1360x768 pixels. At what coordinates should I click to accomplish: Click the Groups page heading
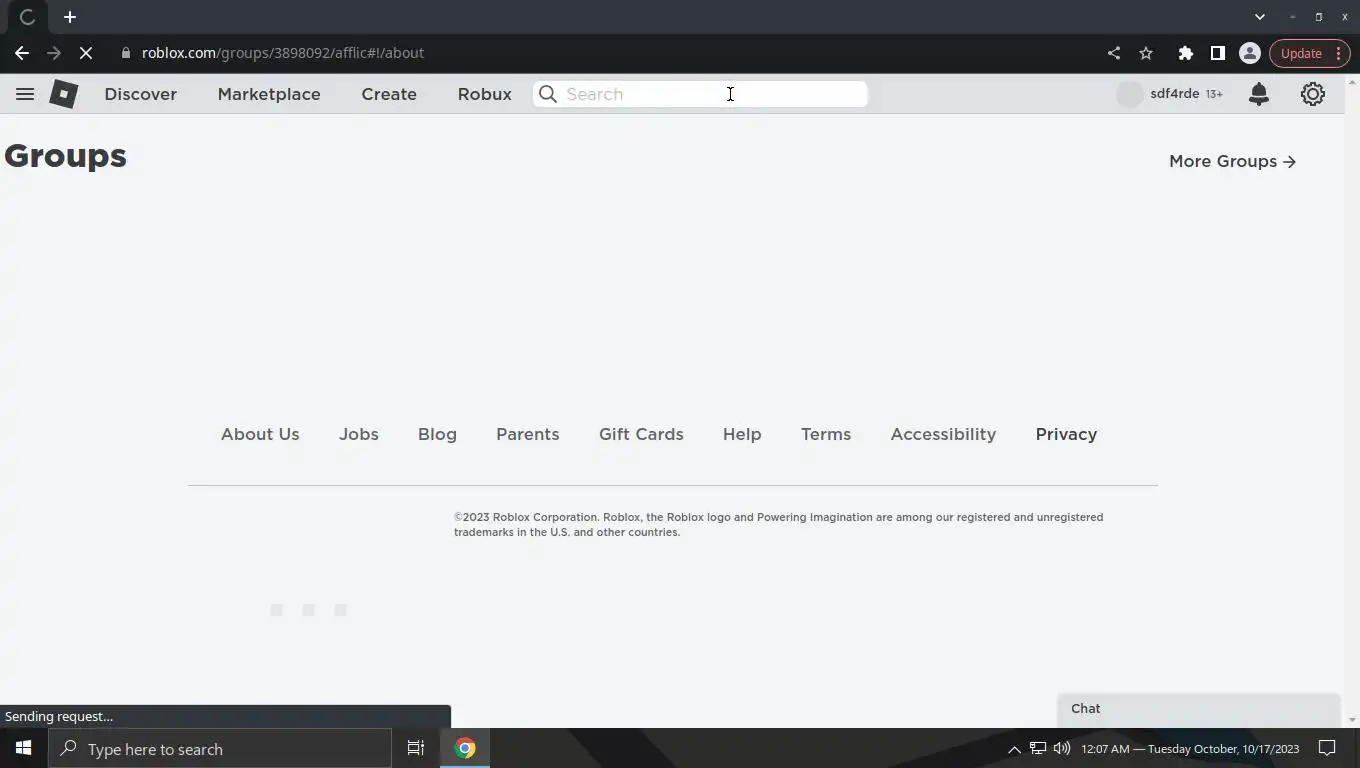coord(66,156)
